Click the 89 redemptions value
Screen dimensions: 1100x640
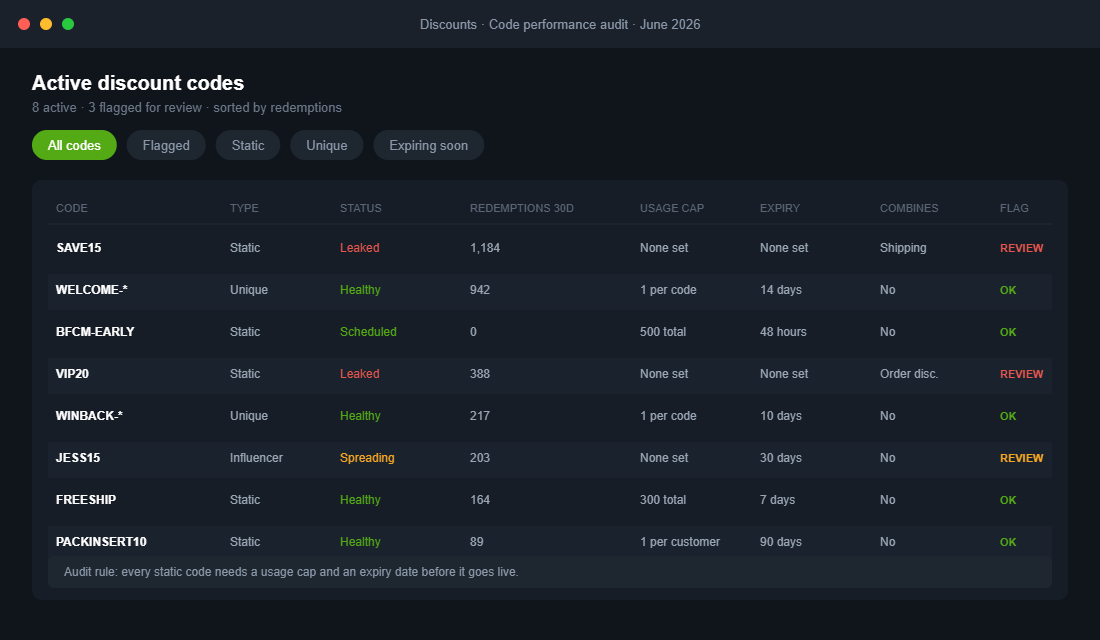pyautogui.click(x=477, y=542)
